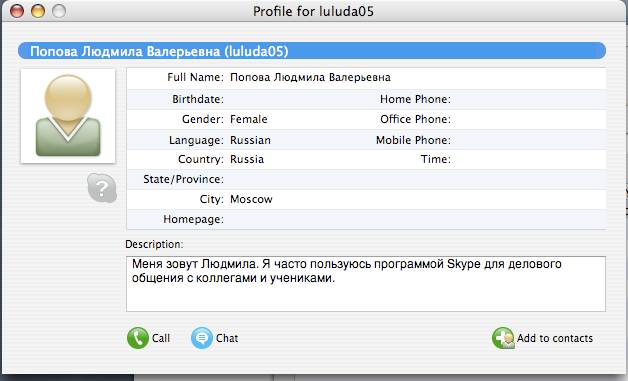The height and width of the screenshot is (381, 628).
Task: Click the Language value Russian
Action: [250, 140]
